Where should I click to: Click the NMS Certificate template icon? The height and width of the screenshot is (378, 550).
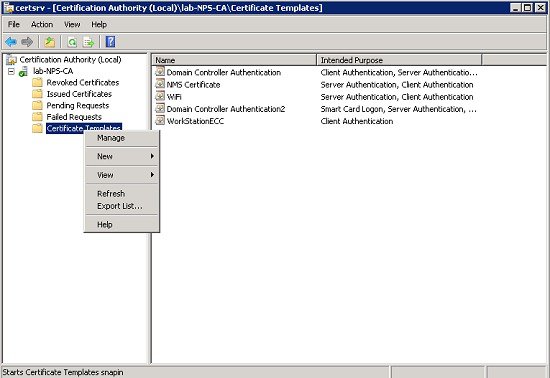click(160, 84)
